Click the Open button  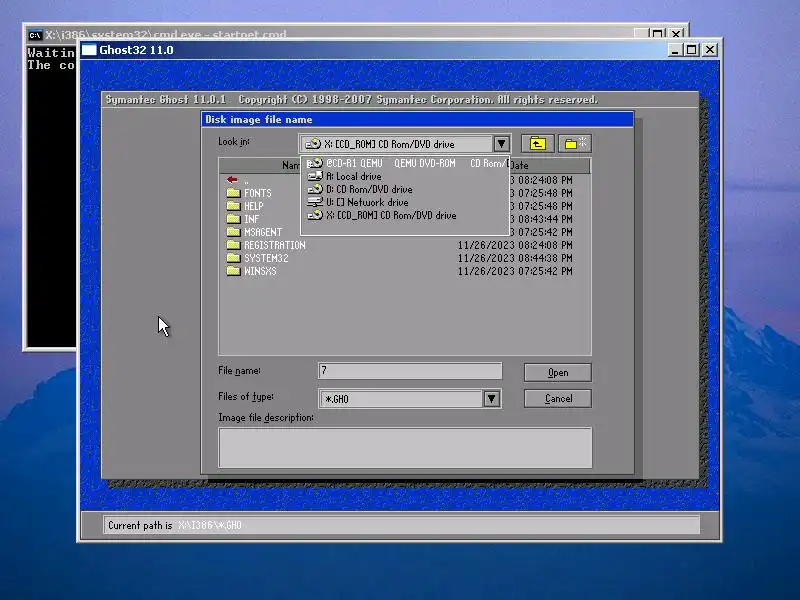tap(558, 372)
